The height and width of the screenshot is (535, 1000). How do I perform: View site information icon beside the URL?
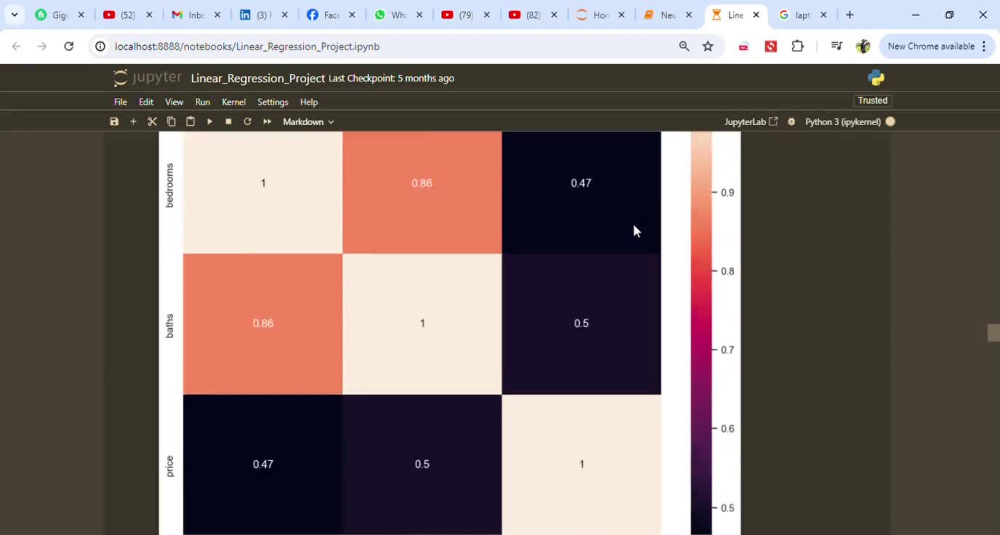[100, 46]
